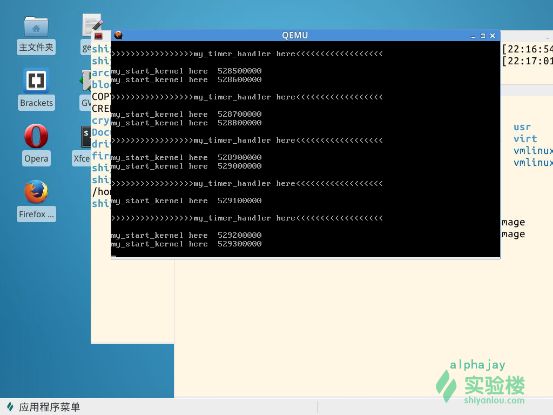Click 'Brackets' desktop icon label

[x=36, y=103]
